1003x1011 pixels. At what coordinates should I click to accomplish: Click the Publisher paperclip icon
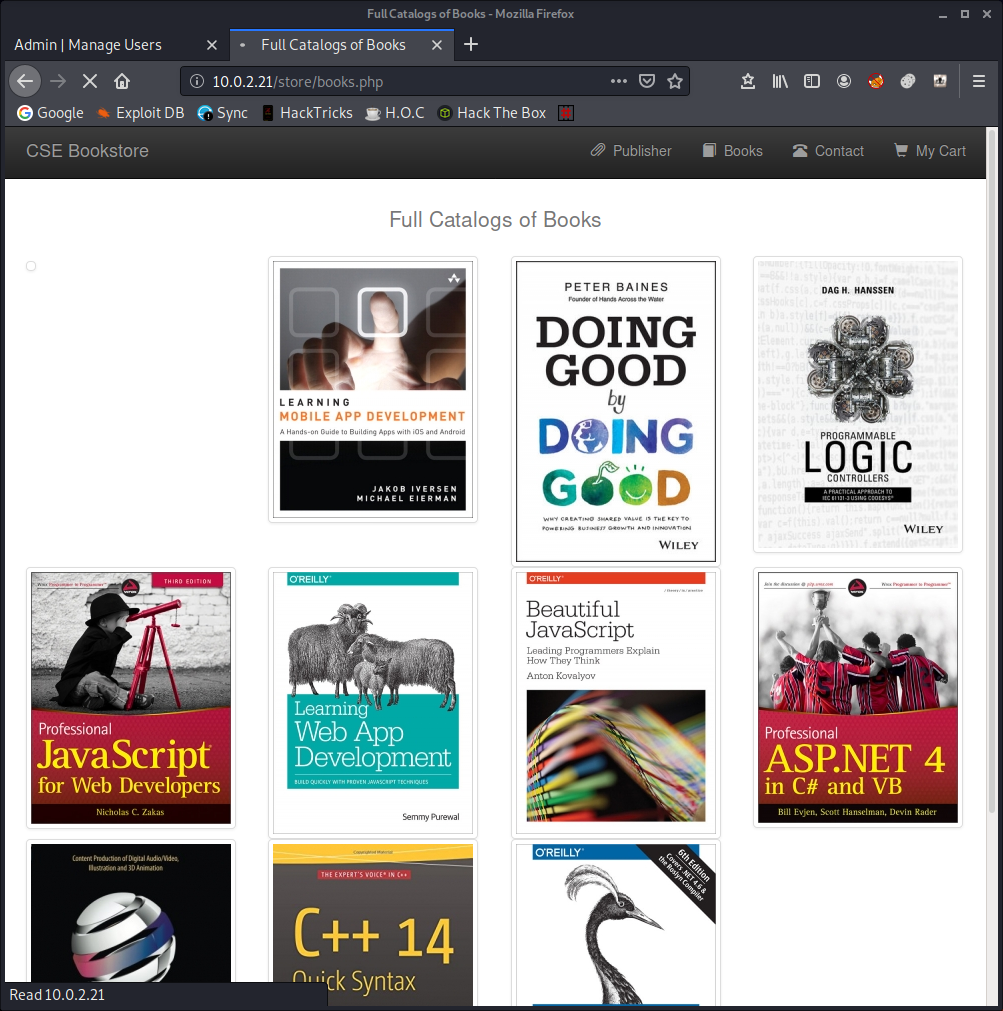coord(597,150)
